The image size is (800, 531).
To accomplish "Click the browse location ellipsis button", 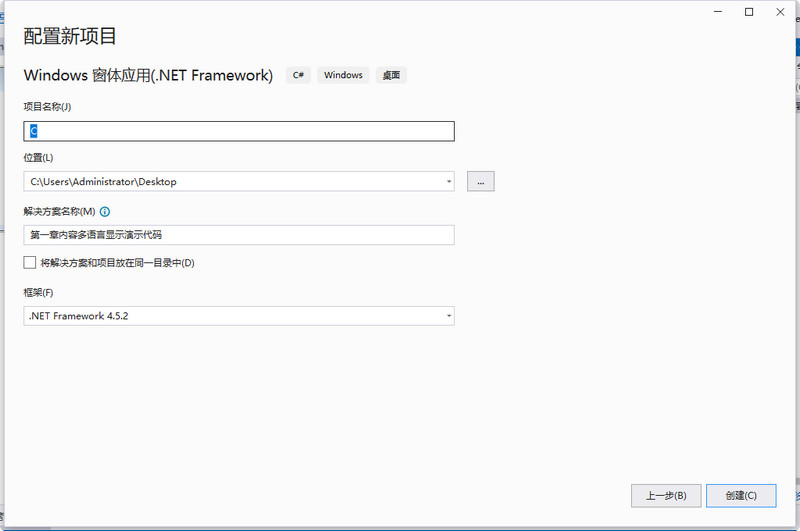I will (481, 182).
